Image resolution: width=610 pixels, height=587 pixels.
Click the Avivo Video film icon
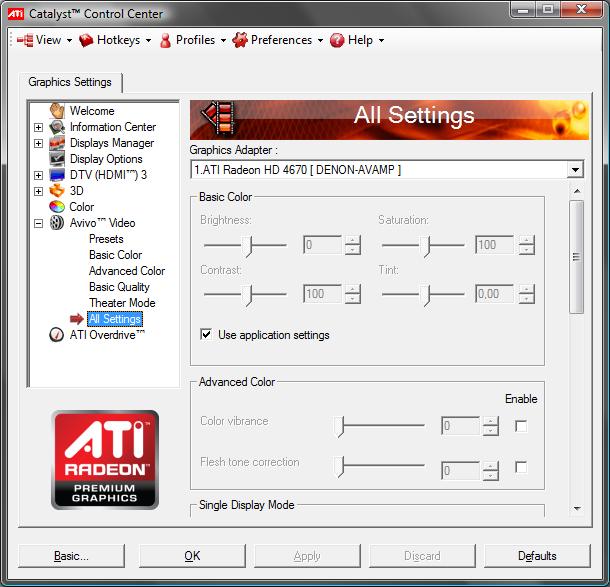(x=58, y=223)
